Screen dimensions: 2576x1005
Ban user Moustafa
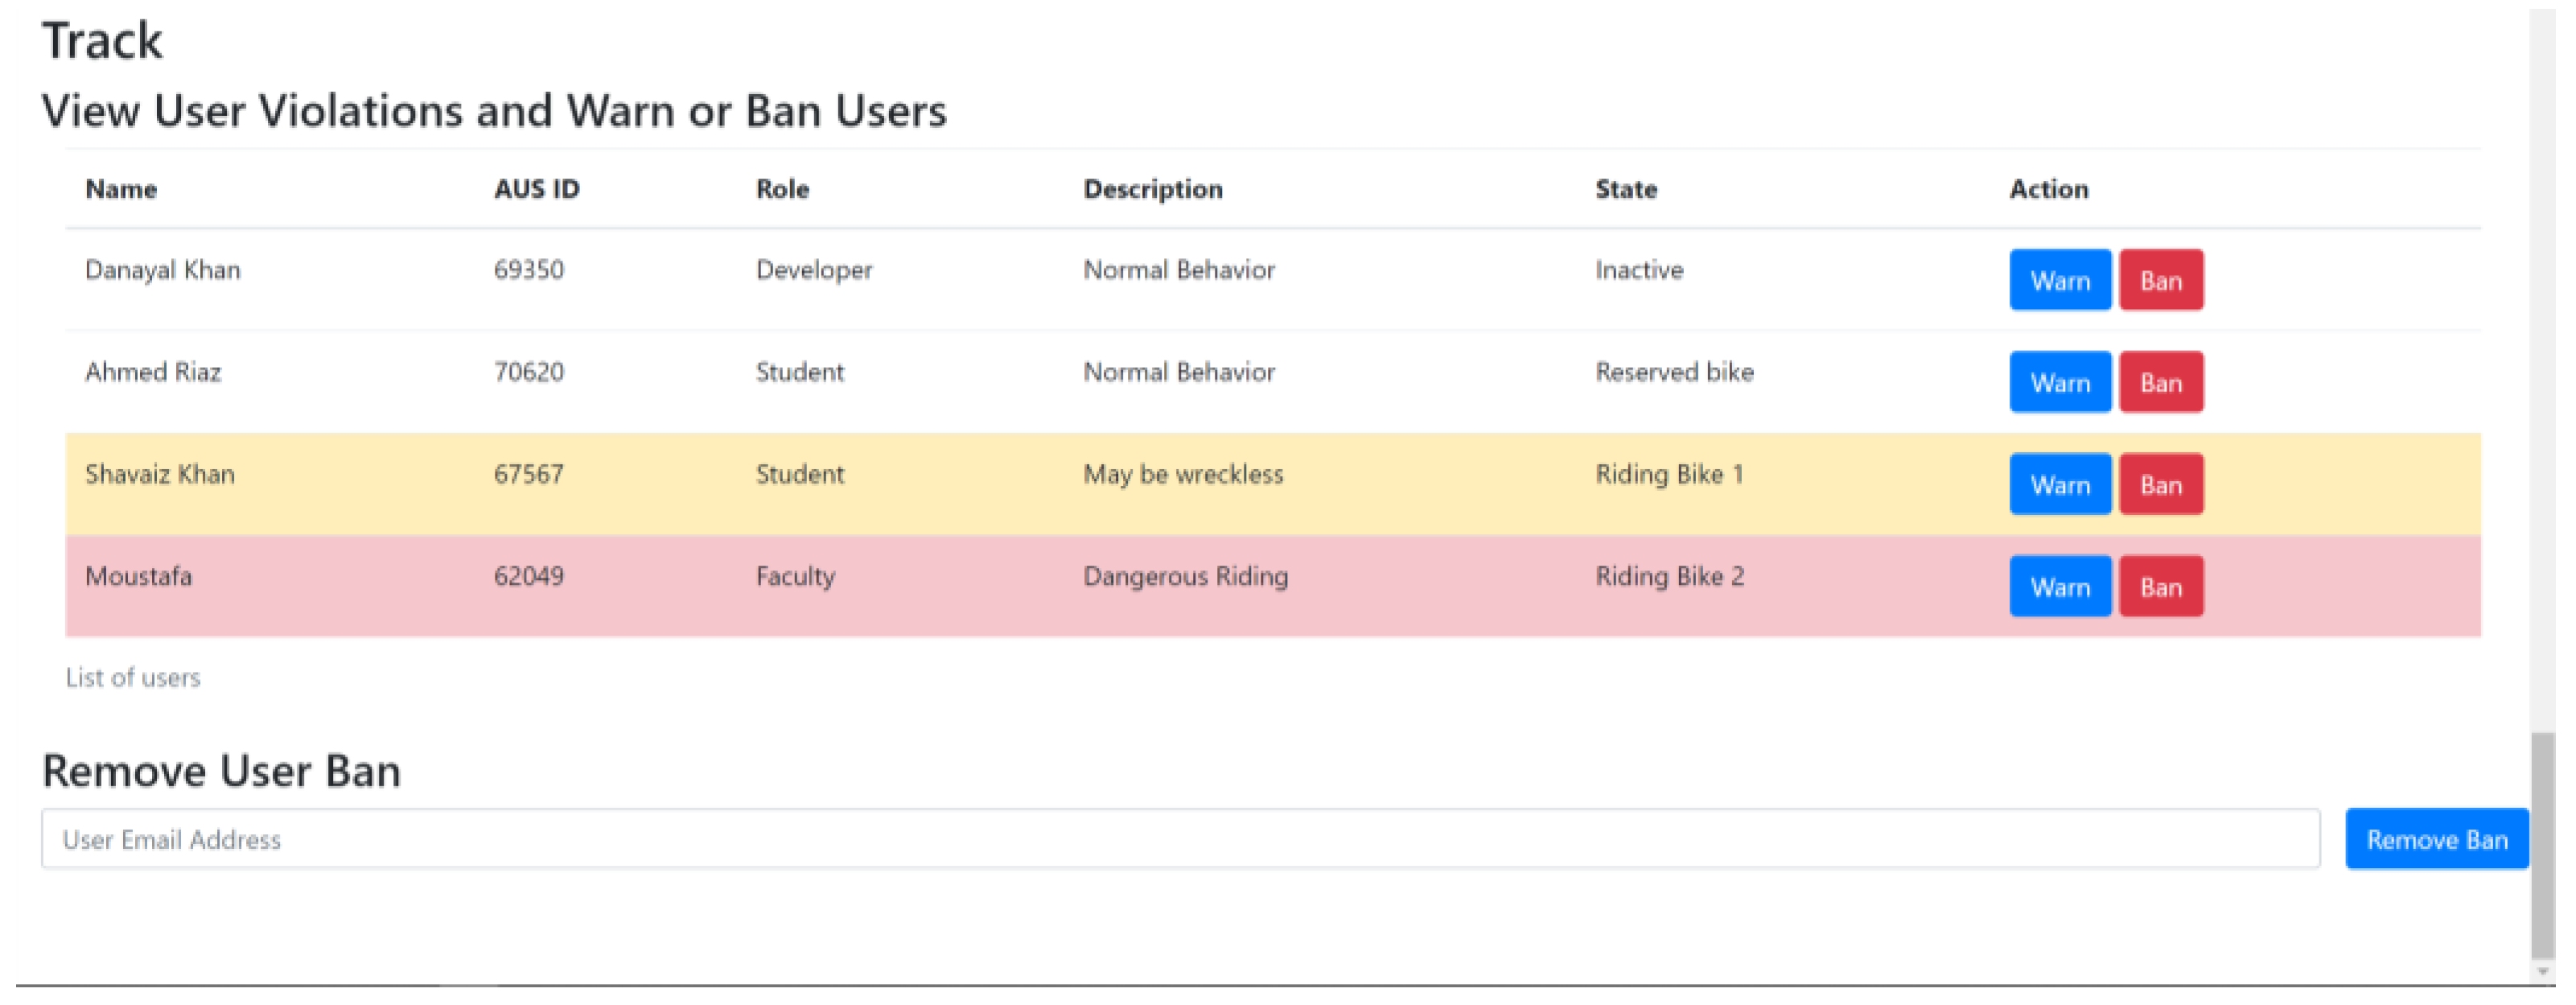click(x=2160, y=587)
